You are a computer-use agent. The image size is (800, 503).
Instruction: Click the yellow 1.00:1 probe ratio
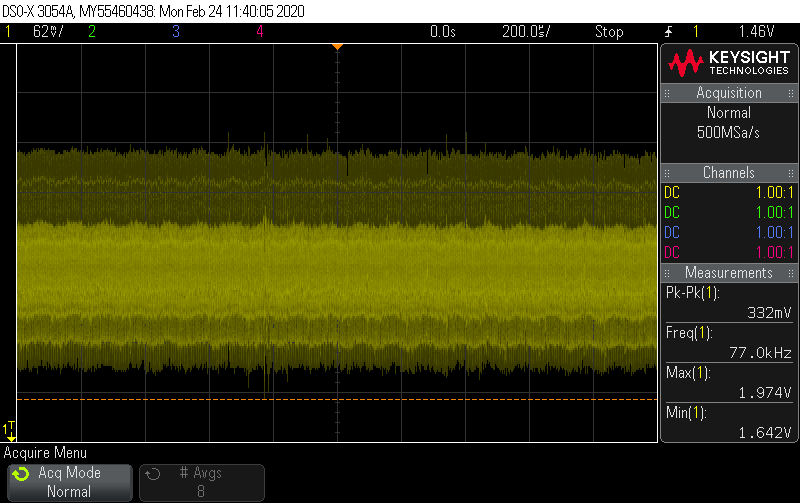point(774,193)
